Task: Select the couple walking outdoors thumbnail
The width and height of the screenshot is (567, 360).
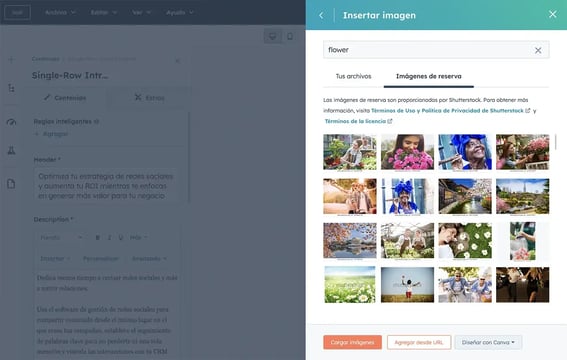Action: [350, 196]
